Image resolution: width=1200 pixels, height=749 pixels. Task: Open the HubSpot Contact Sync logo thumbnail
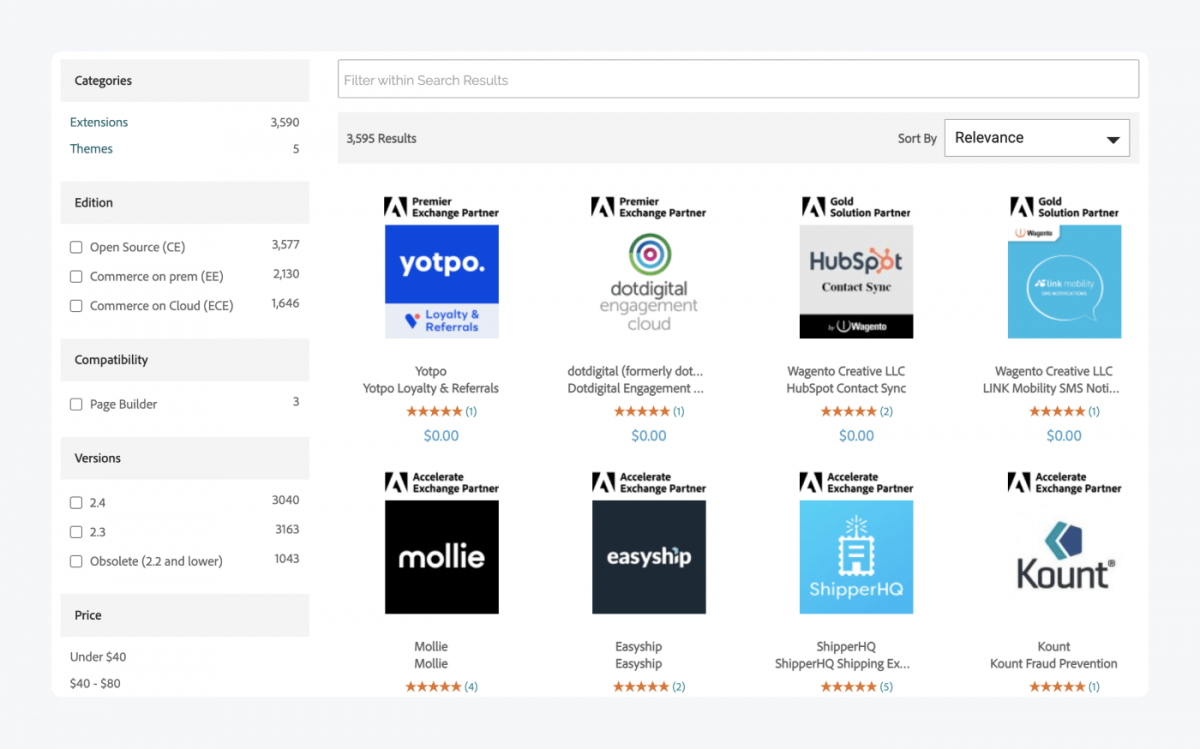[856, 281]
